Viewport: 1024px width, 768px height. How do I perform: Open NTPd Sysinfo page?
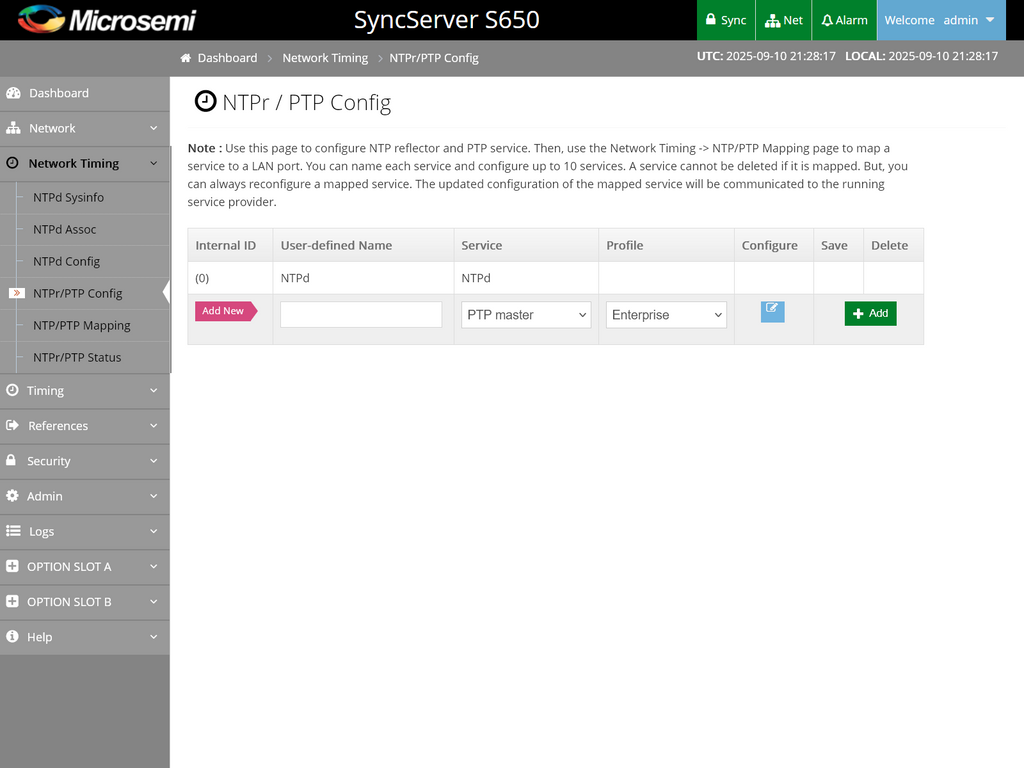point(69,197)
